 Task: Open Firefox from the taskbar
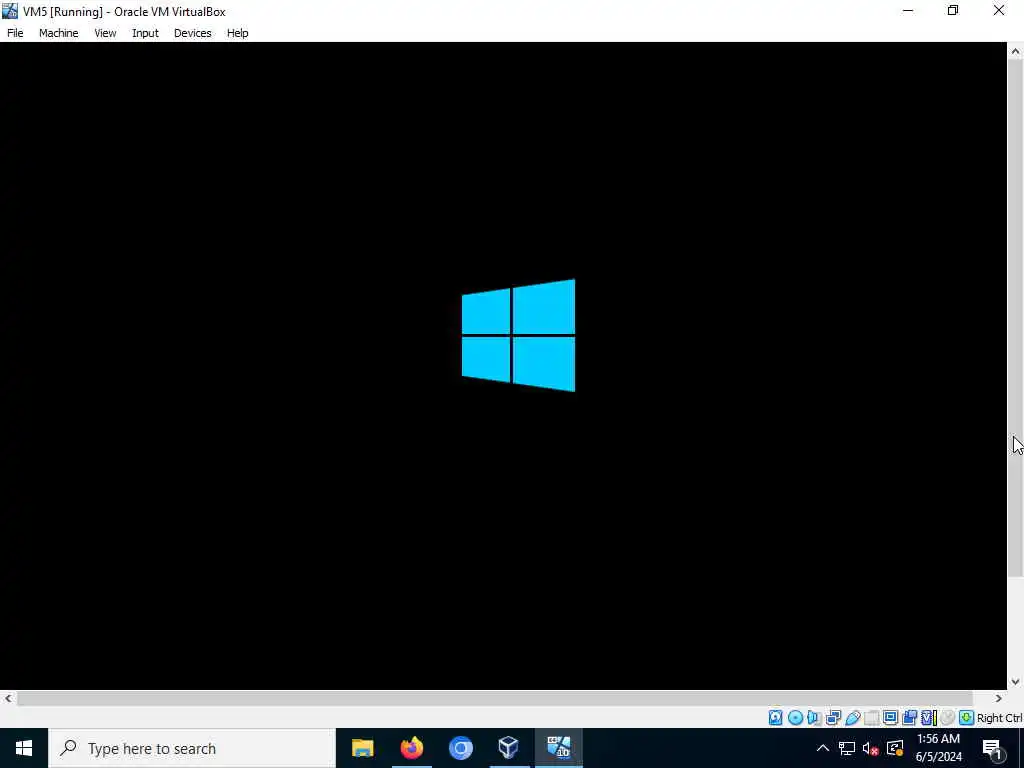(x=411, y=748)
